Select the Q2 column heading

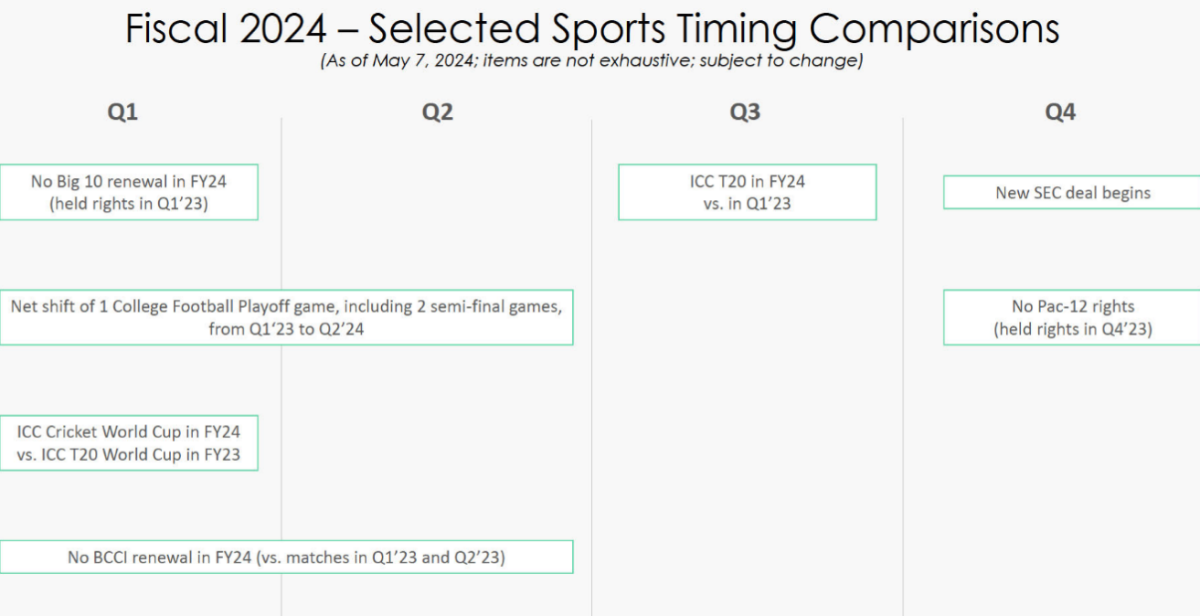437,113
